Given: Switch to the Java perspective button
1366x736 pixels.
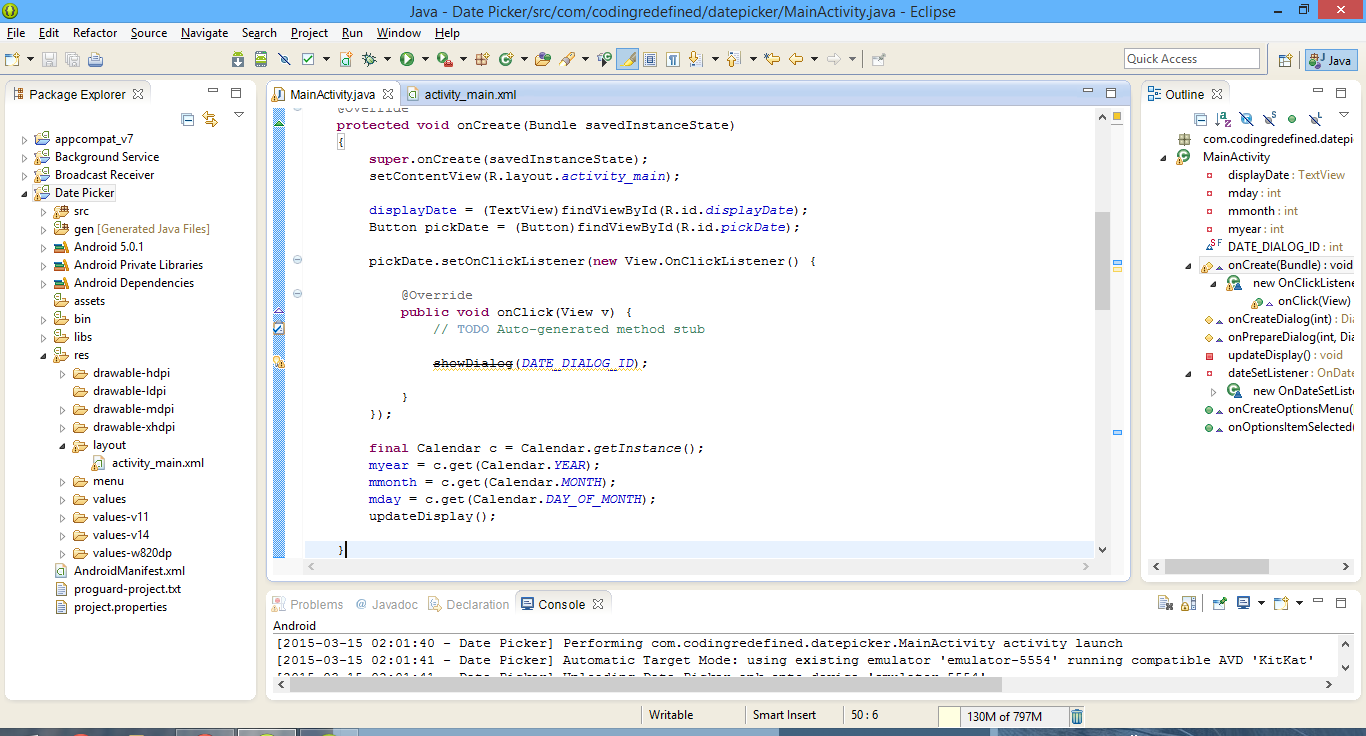Looking at the screenshot, I should pyautogui.click(x=1330, y=60).
